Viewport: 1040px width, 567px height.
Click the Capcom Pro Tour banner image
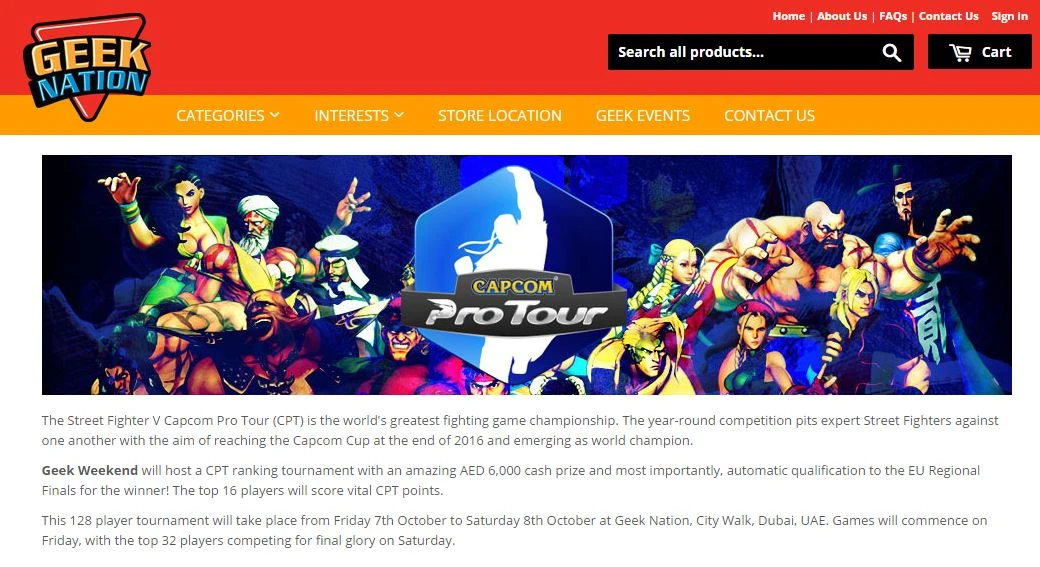527,275
